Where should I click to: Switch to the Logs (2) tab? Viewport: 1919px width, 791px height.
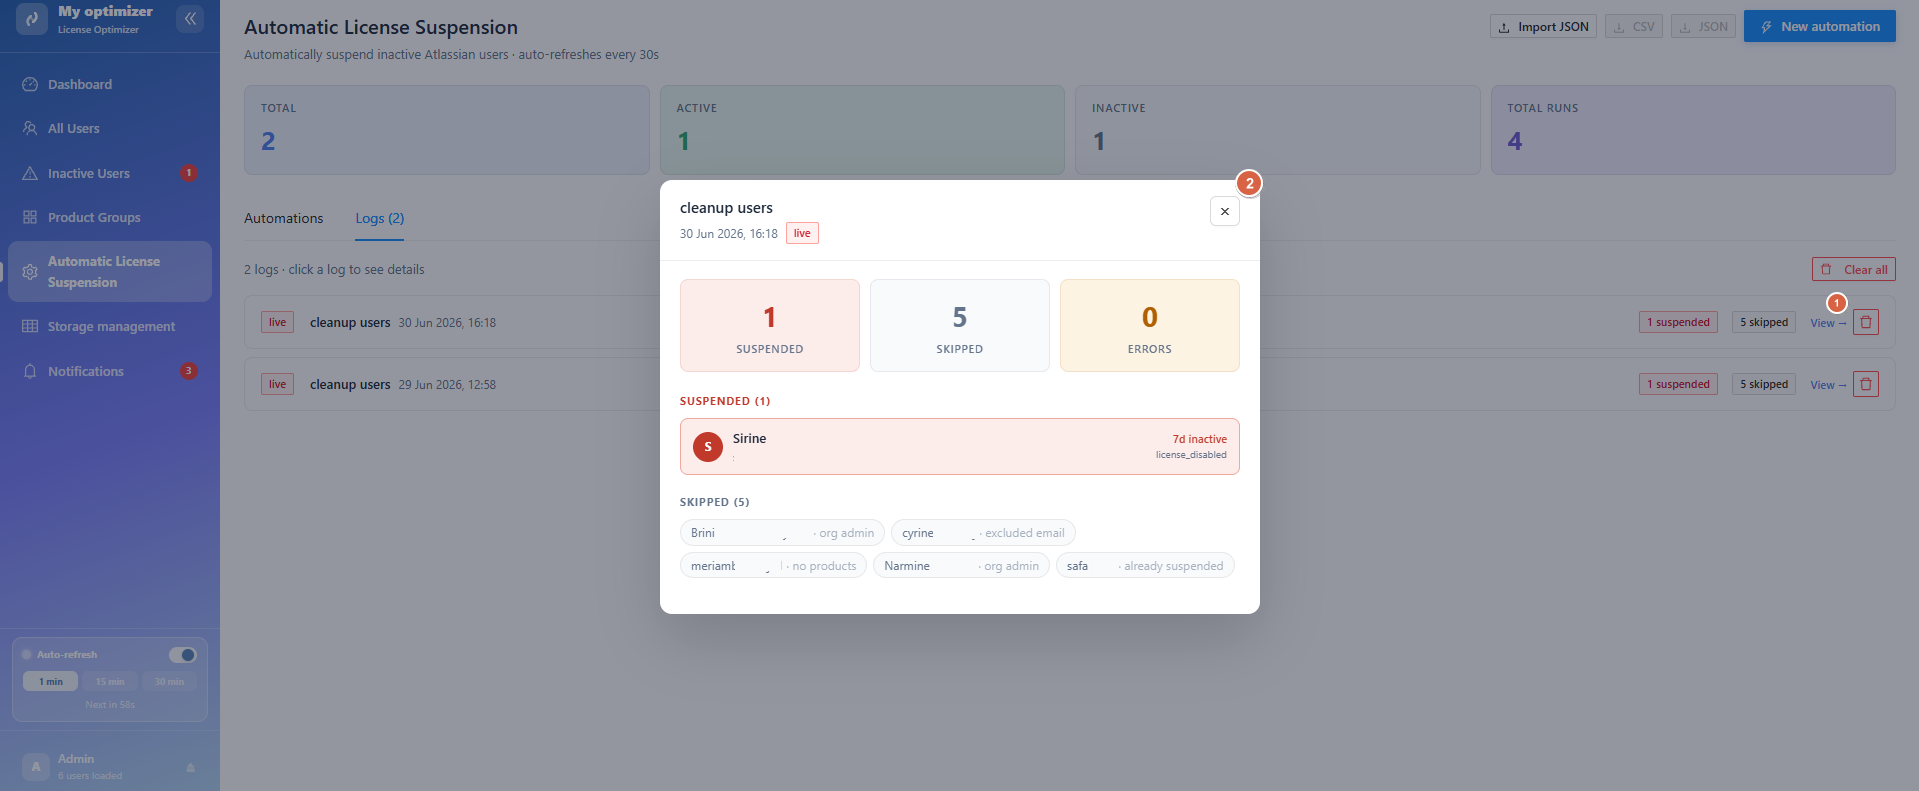(380, 218)
